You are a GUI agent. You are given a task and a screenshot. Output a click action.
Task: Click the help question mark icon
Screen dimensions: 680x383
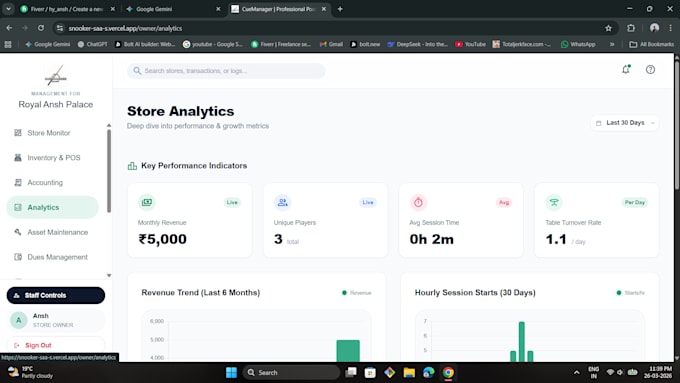[x=650, y=69]
